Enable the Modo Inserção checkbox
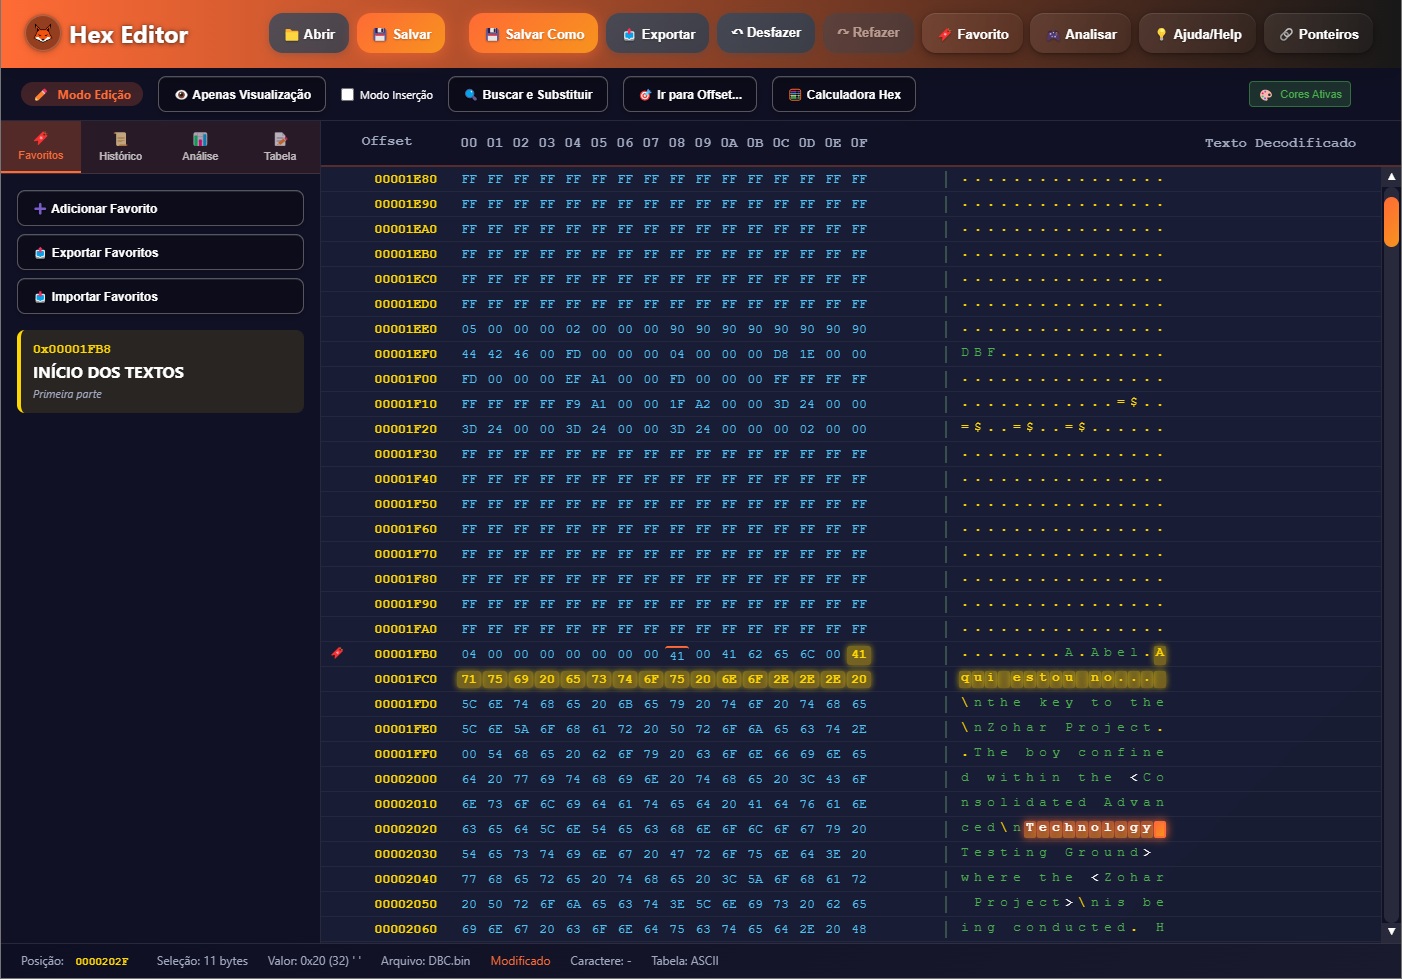Screen dimensions: 1402x979 [348, 95]
